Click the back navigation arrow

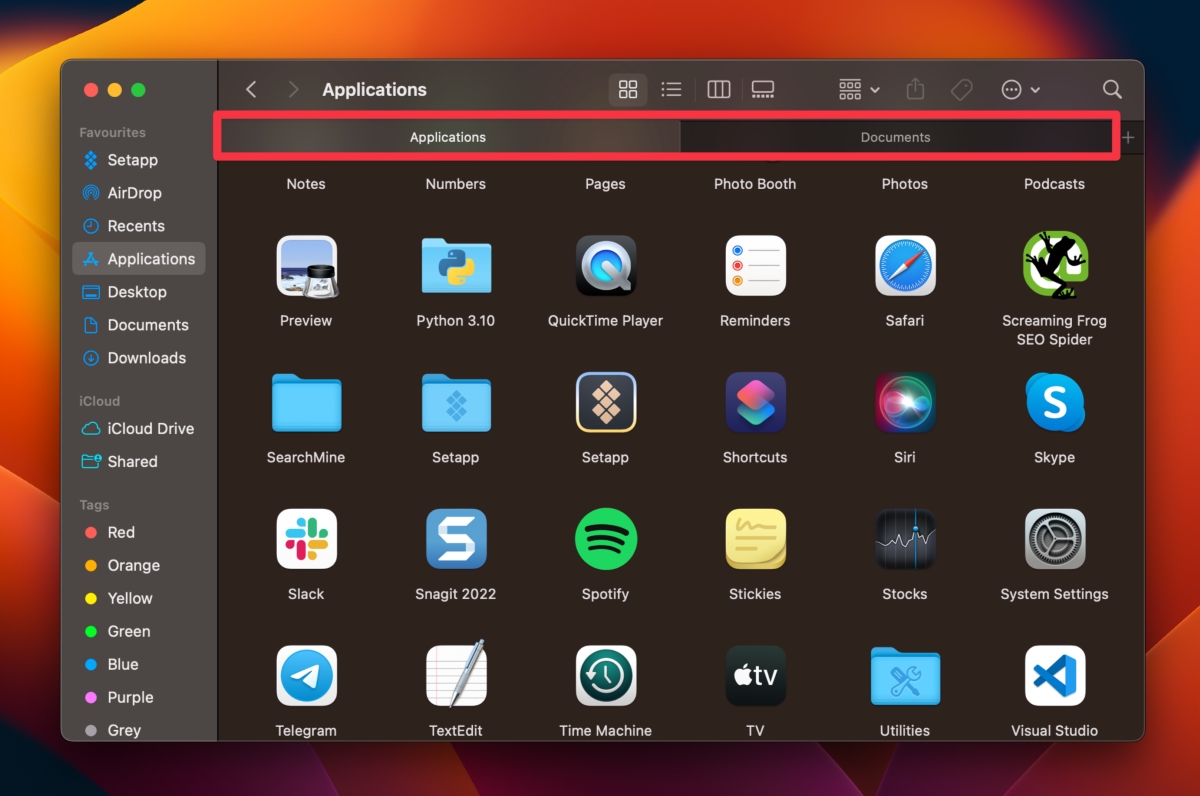point(251,89)
